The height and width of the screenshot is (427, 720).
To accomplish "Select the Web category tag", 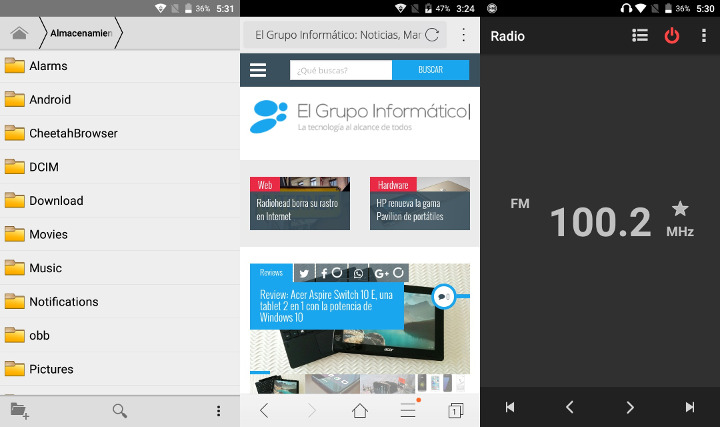I will coord(265,185).
